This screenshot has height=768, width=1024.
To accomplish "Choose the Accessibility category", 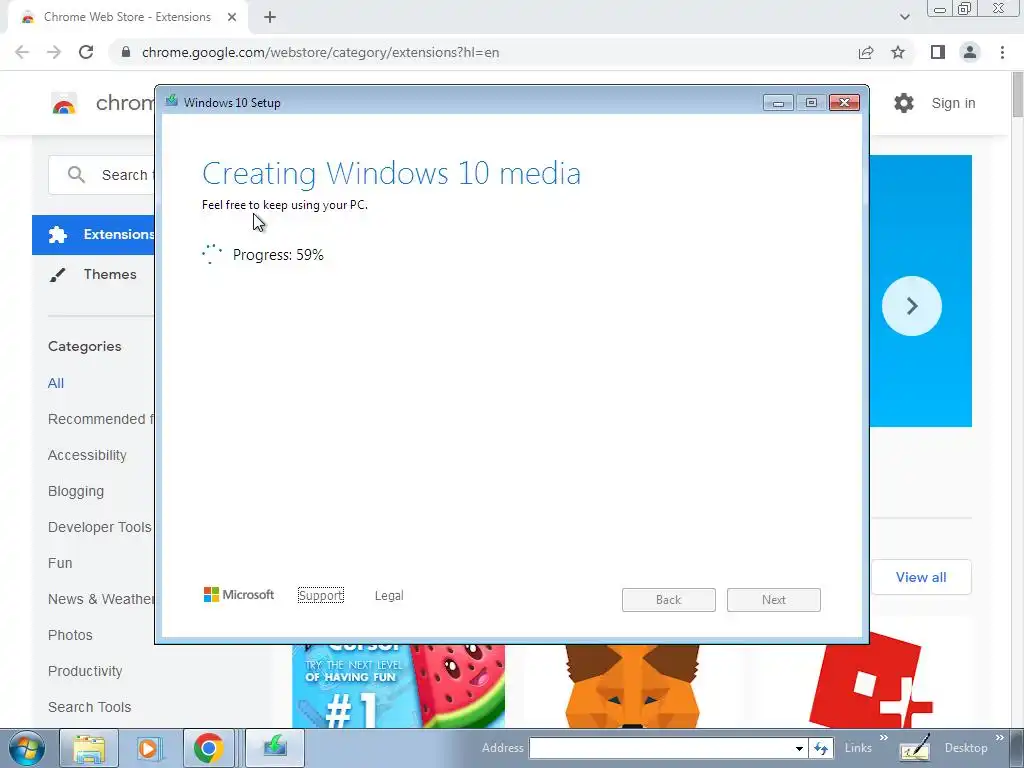I will point(87,455).
